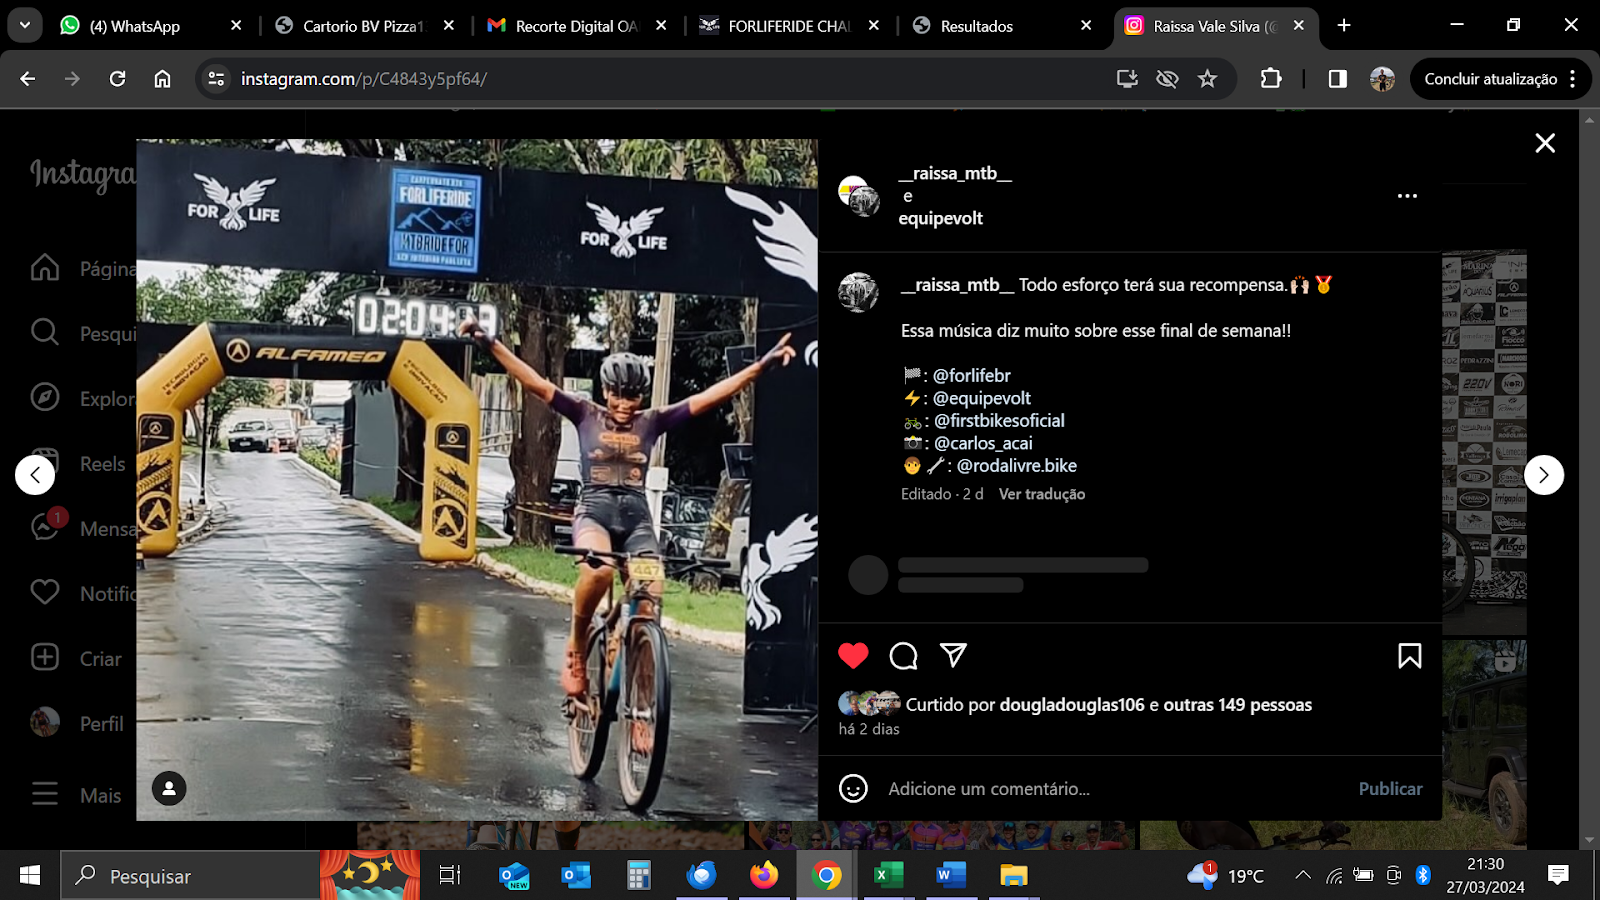Go back in browser history

click(x=28, y=79)
